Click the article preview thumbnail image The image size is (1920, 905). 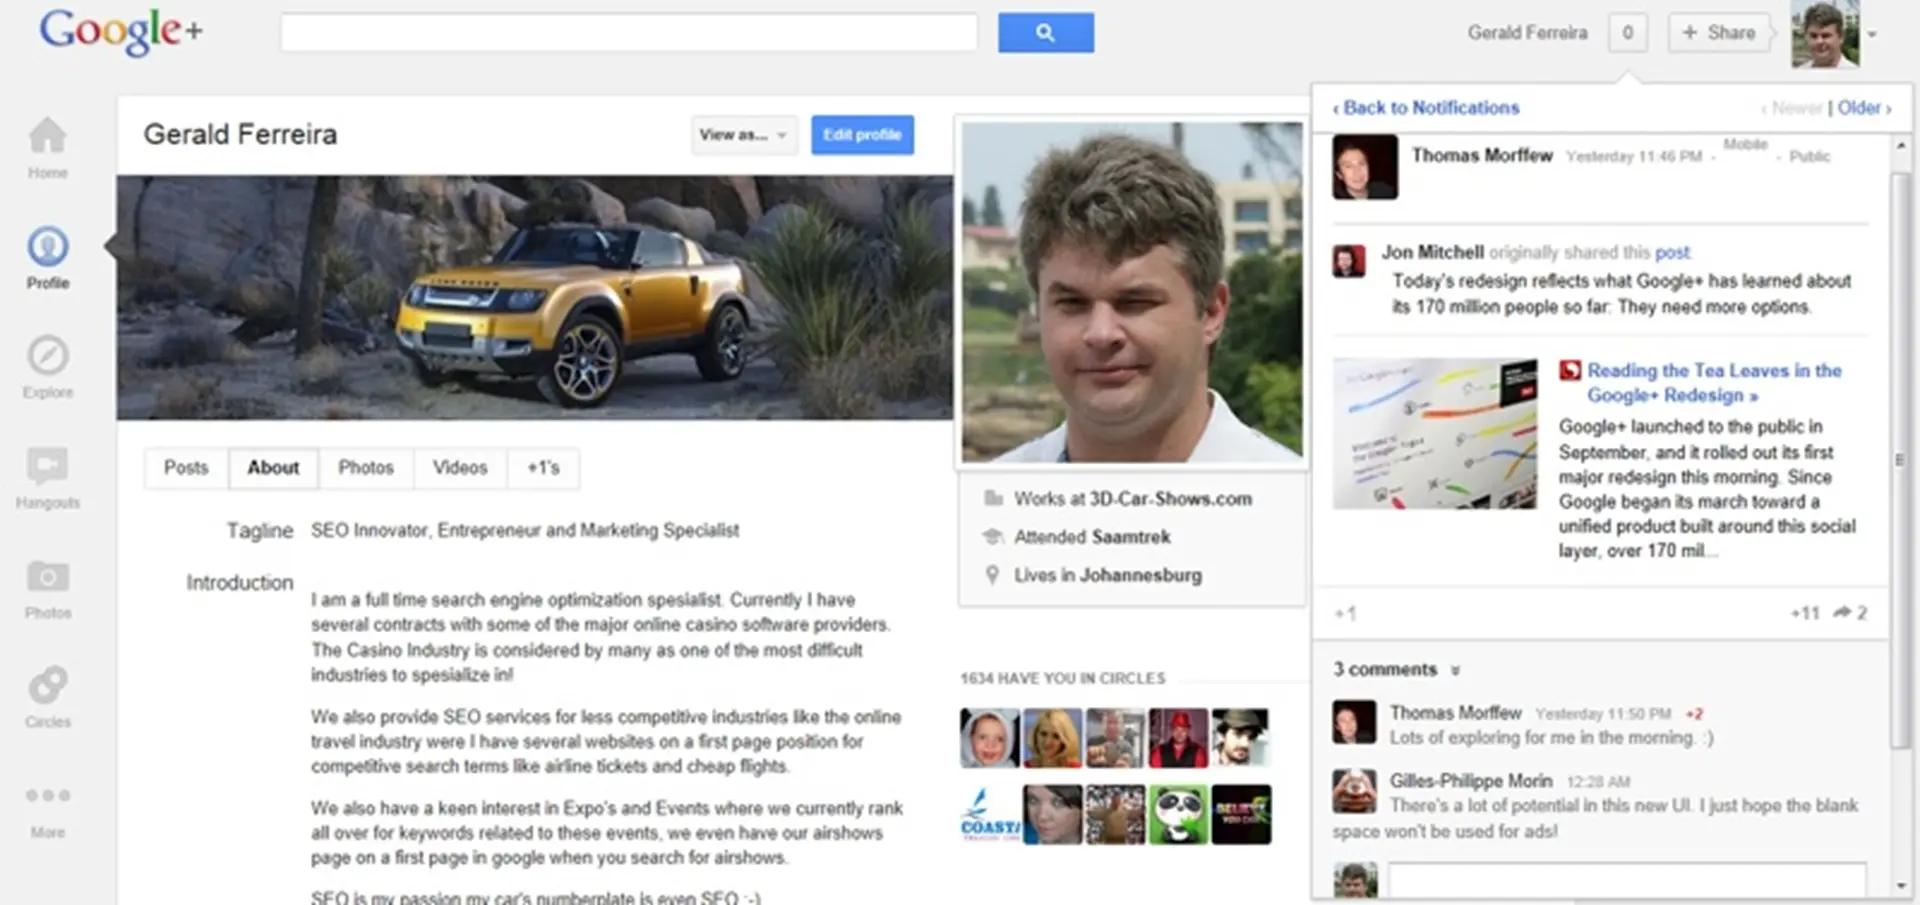click(1435, 433)
